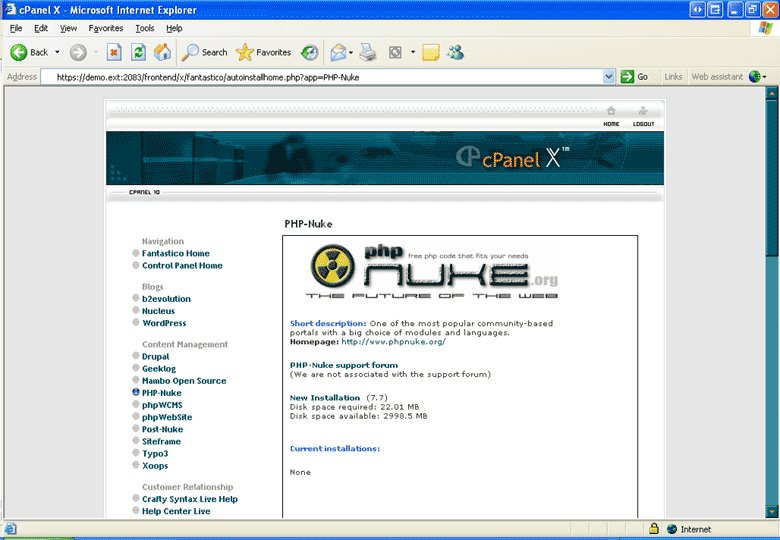Open the Mambo Open Source link
The height and width of the screenshot is (540, 780).
click(184, 381)
